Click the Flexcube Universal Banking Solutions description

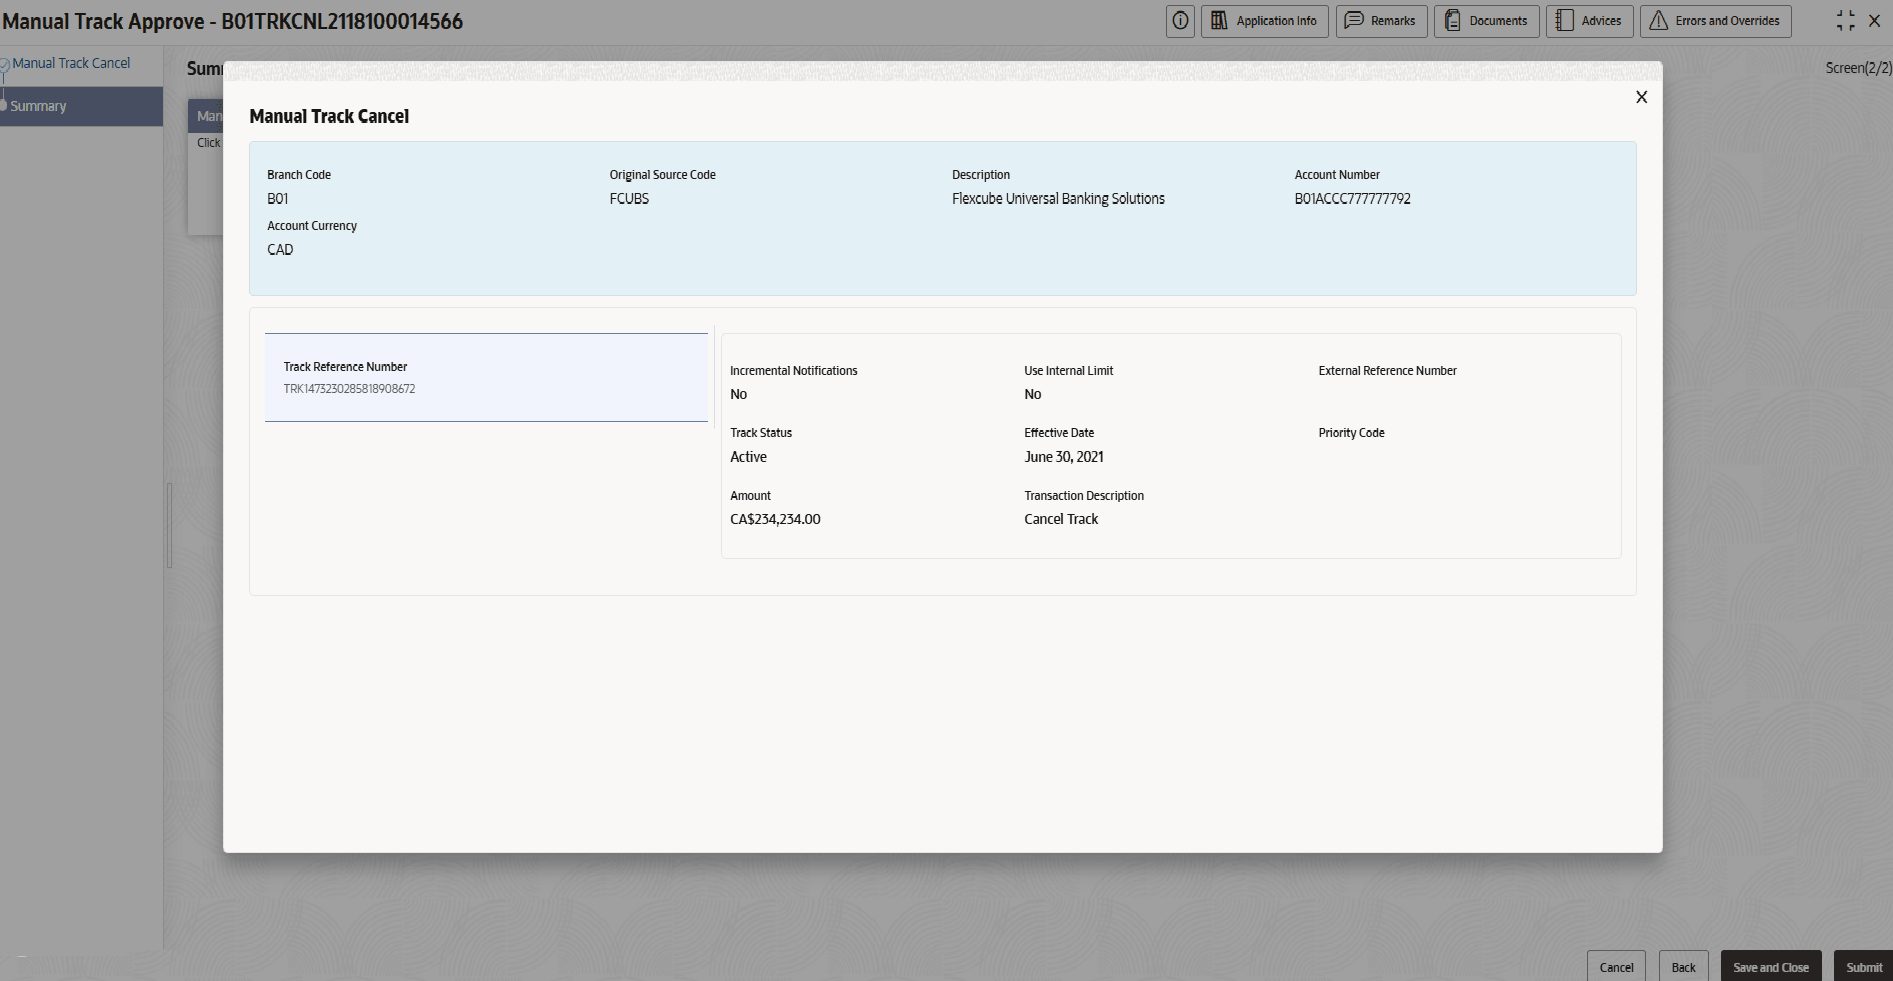pyautogui.click(x=1058, y=199)
